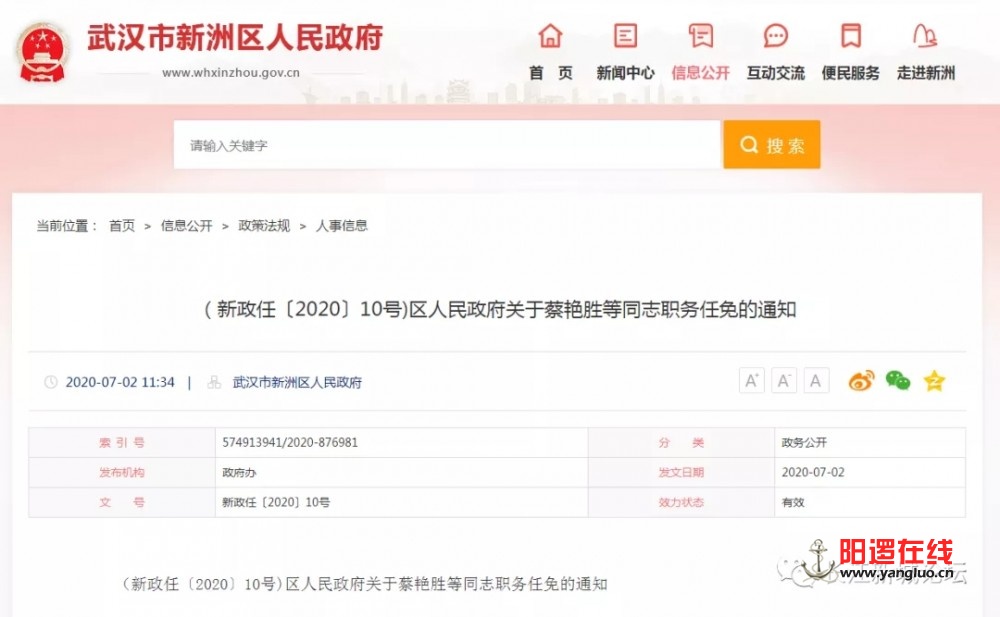Open the 新闻中心 menu item

point(625,73)
